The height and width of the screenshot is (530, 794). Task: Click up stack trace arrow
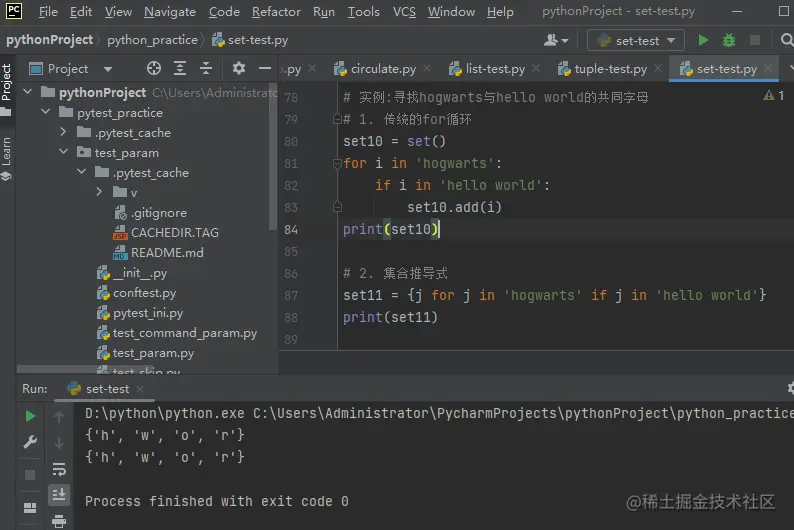[59, 417]
